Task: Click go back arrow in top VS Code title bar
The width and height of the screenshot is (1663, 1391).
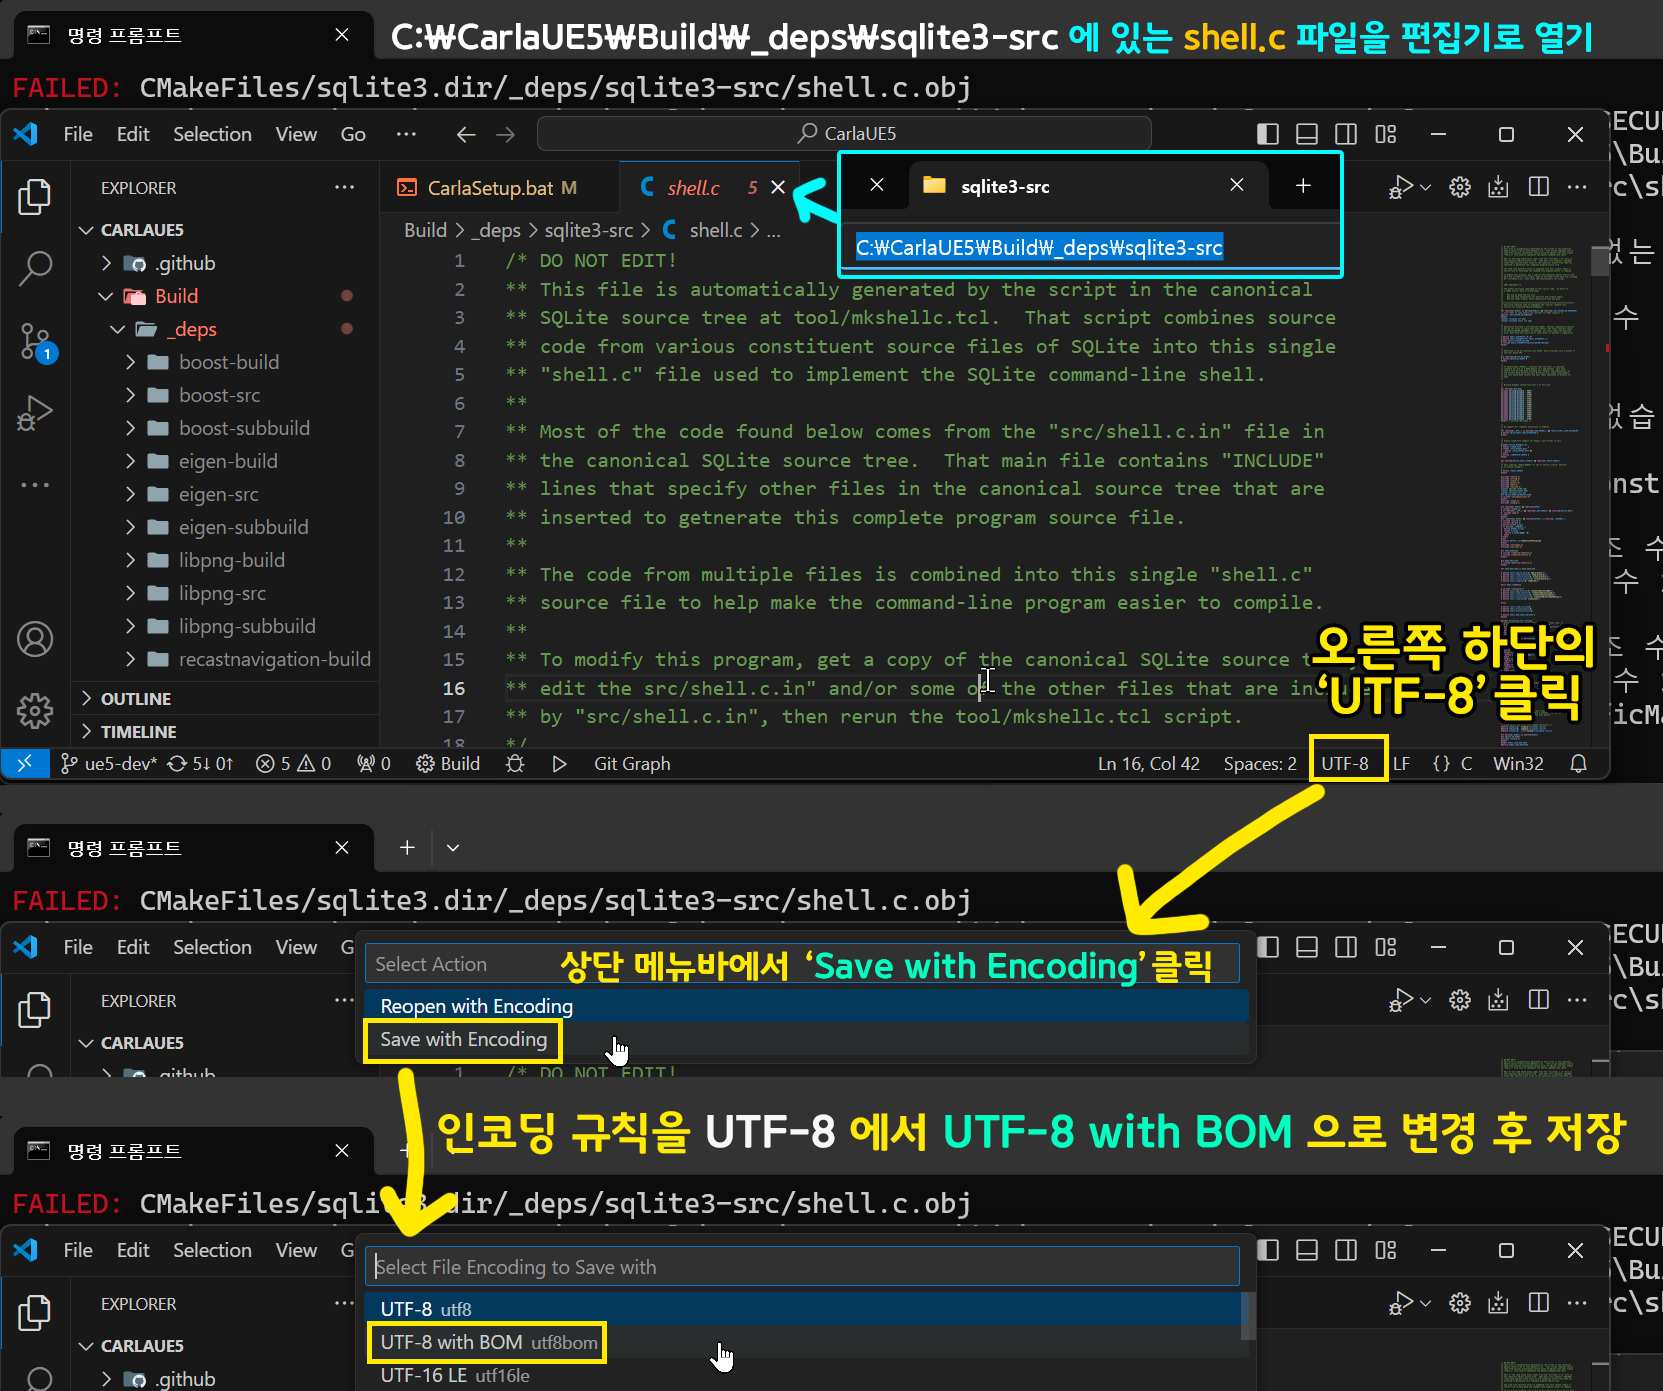Action: coord(466,134)
